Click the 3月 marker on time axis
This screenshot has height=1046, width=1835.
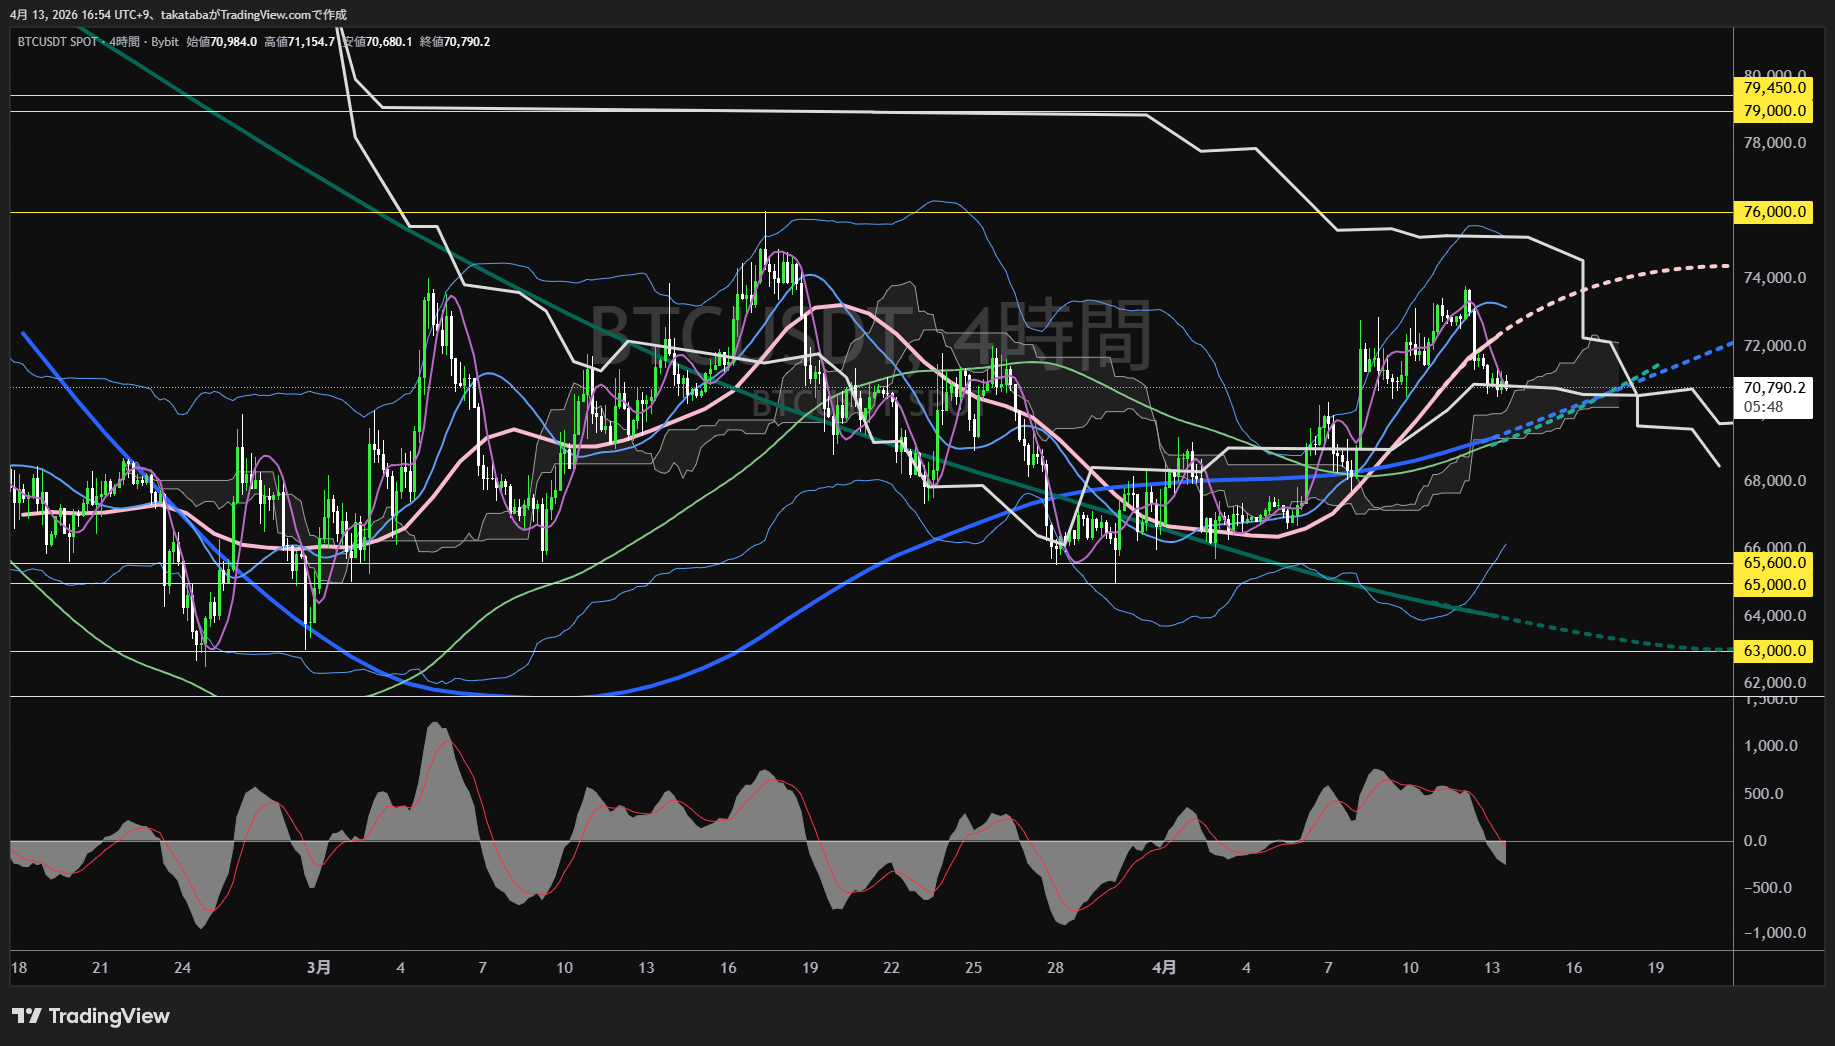click(318, 967)
